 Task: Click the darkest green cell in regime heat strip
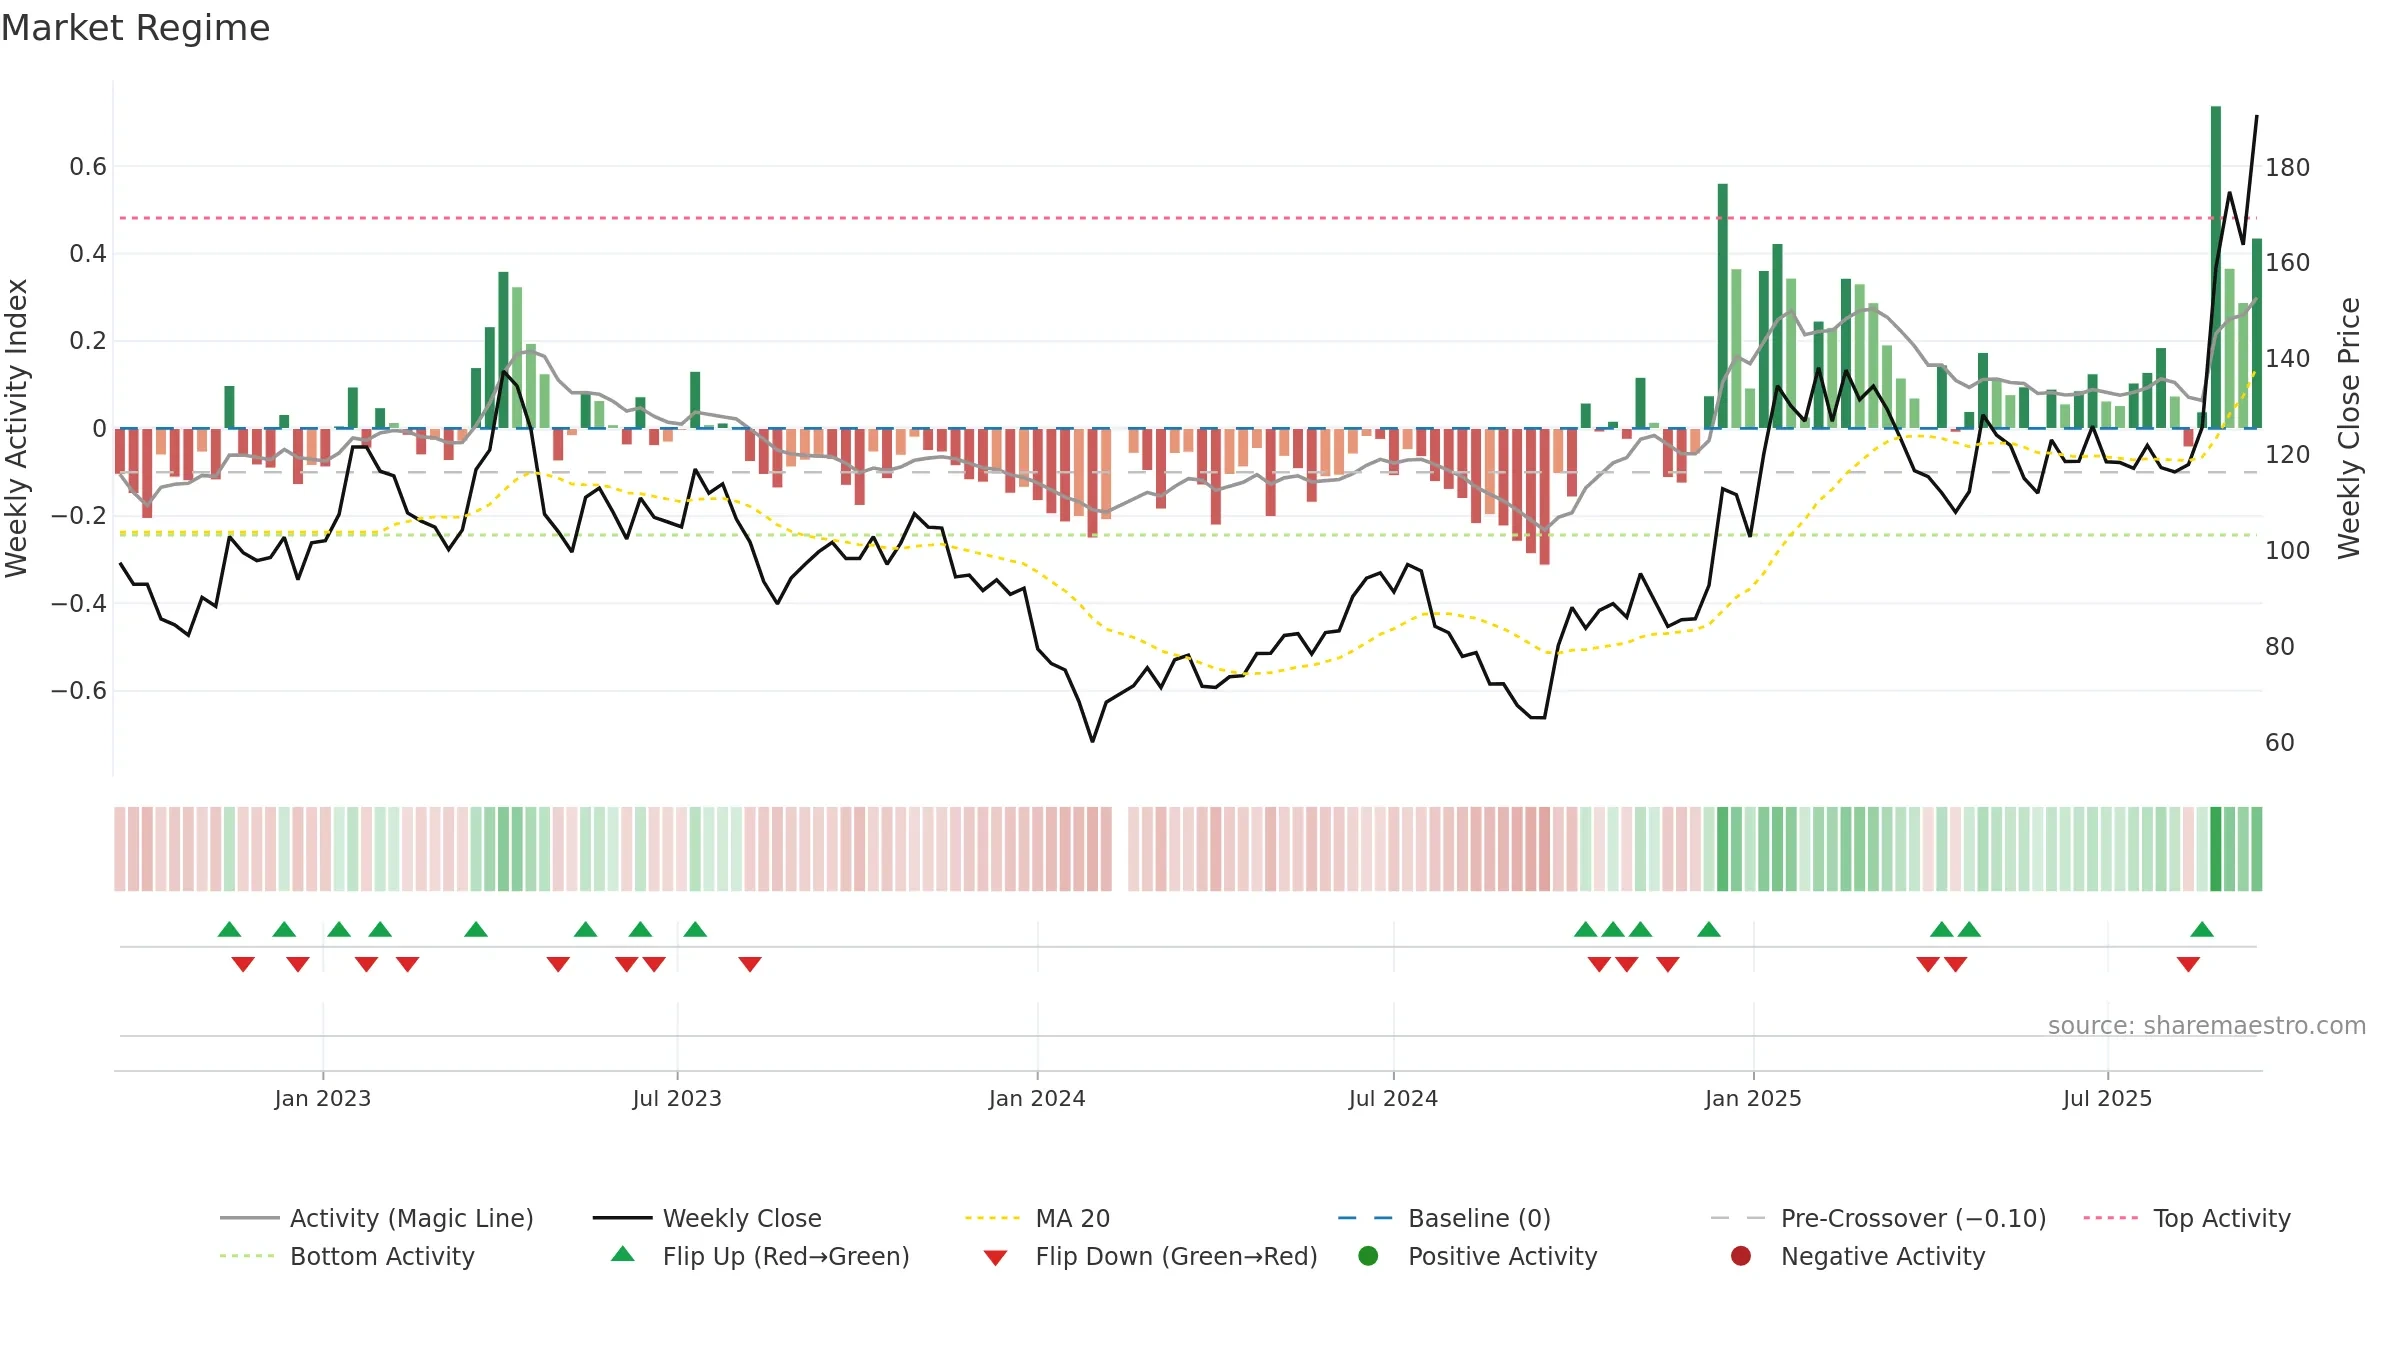tap(2216, 849)
